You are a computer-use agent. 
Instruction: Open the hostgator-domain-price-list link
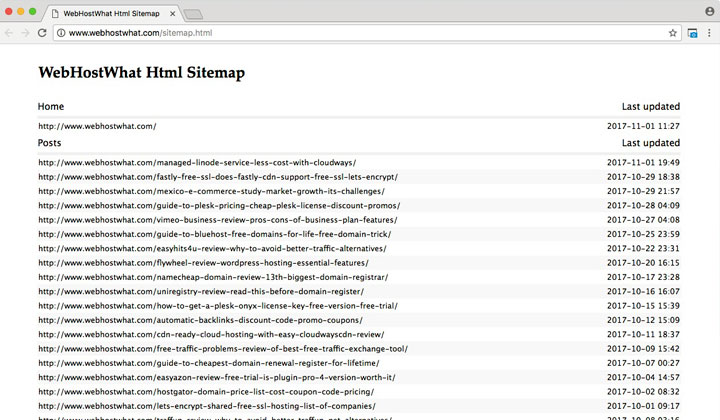pos(206,392)
